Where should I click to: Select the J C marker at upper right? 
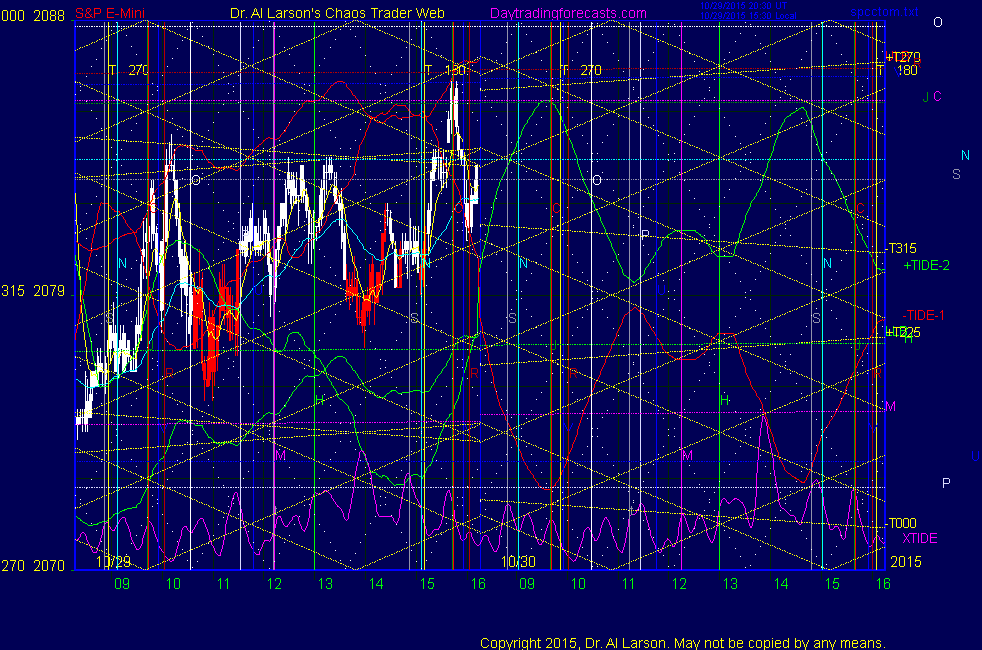coord(931,97)
